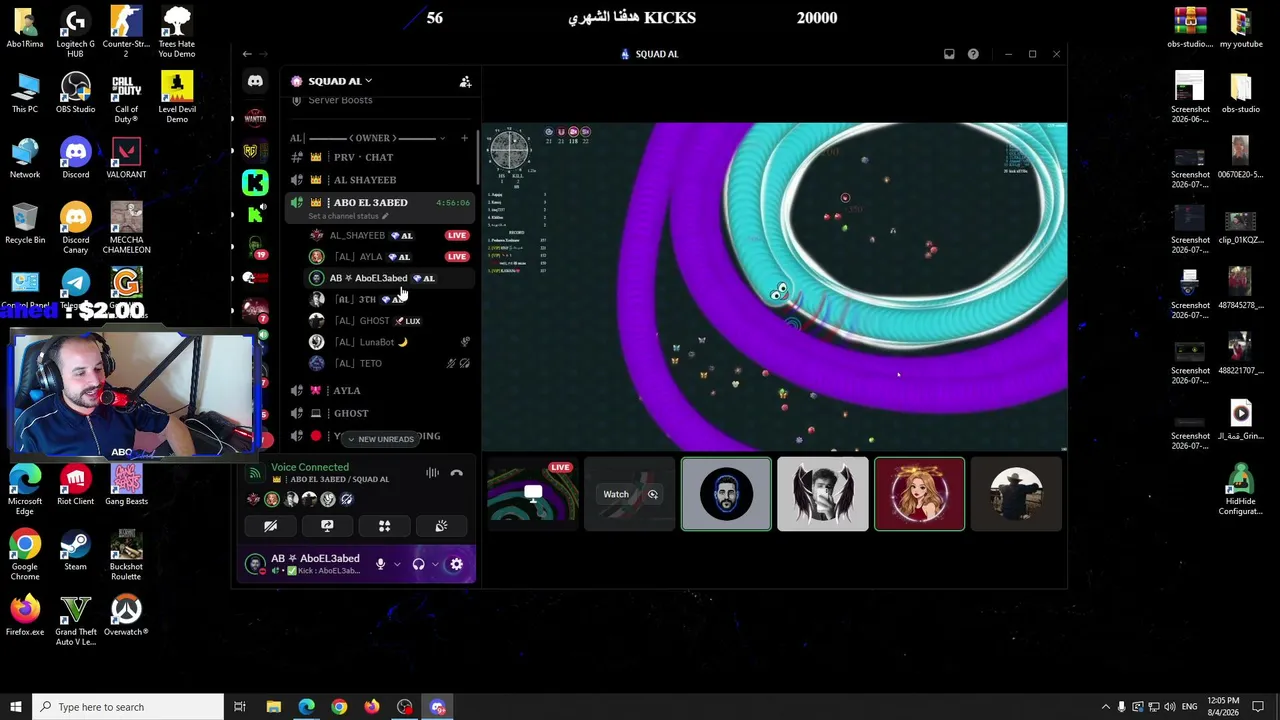This screenshot has width=1280, height=720.
Task: Jump to NEW UNREADS
Action: [380, 439]
